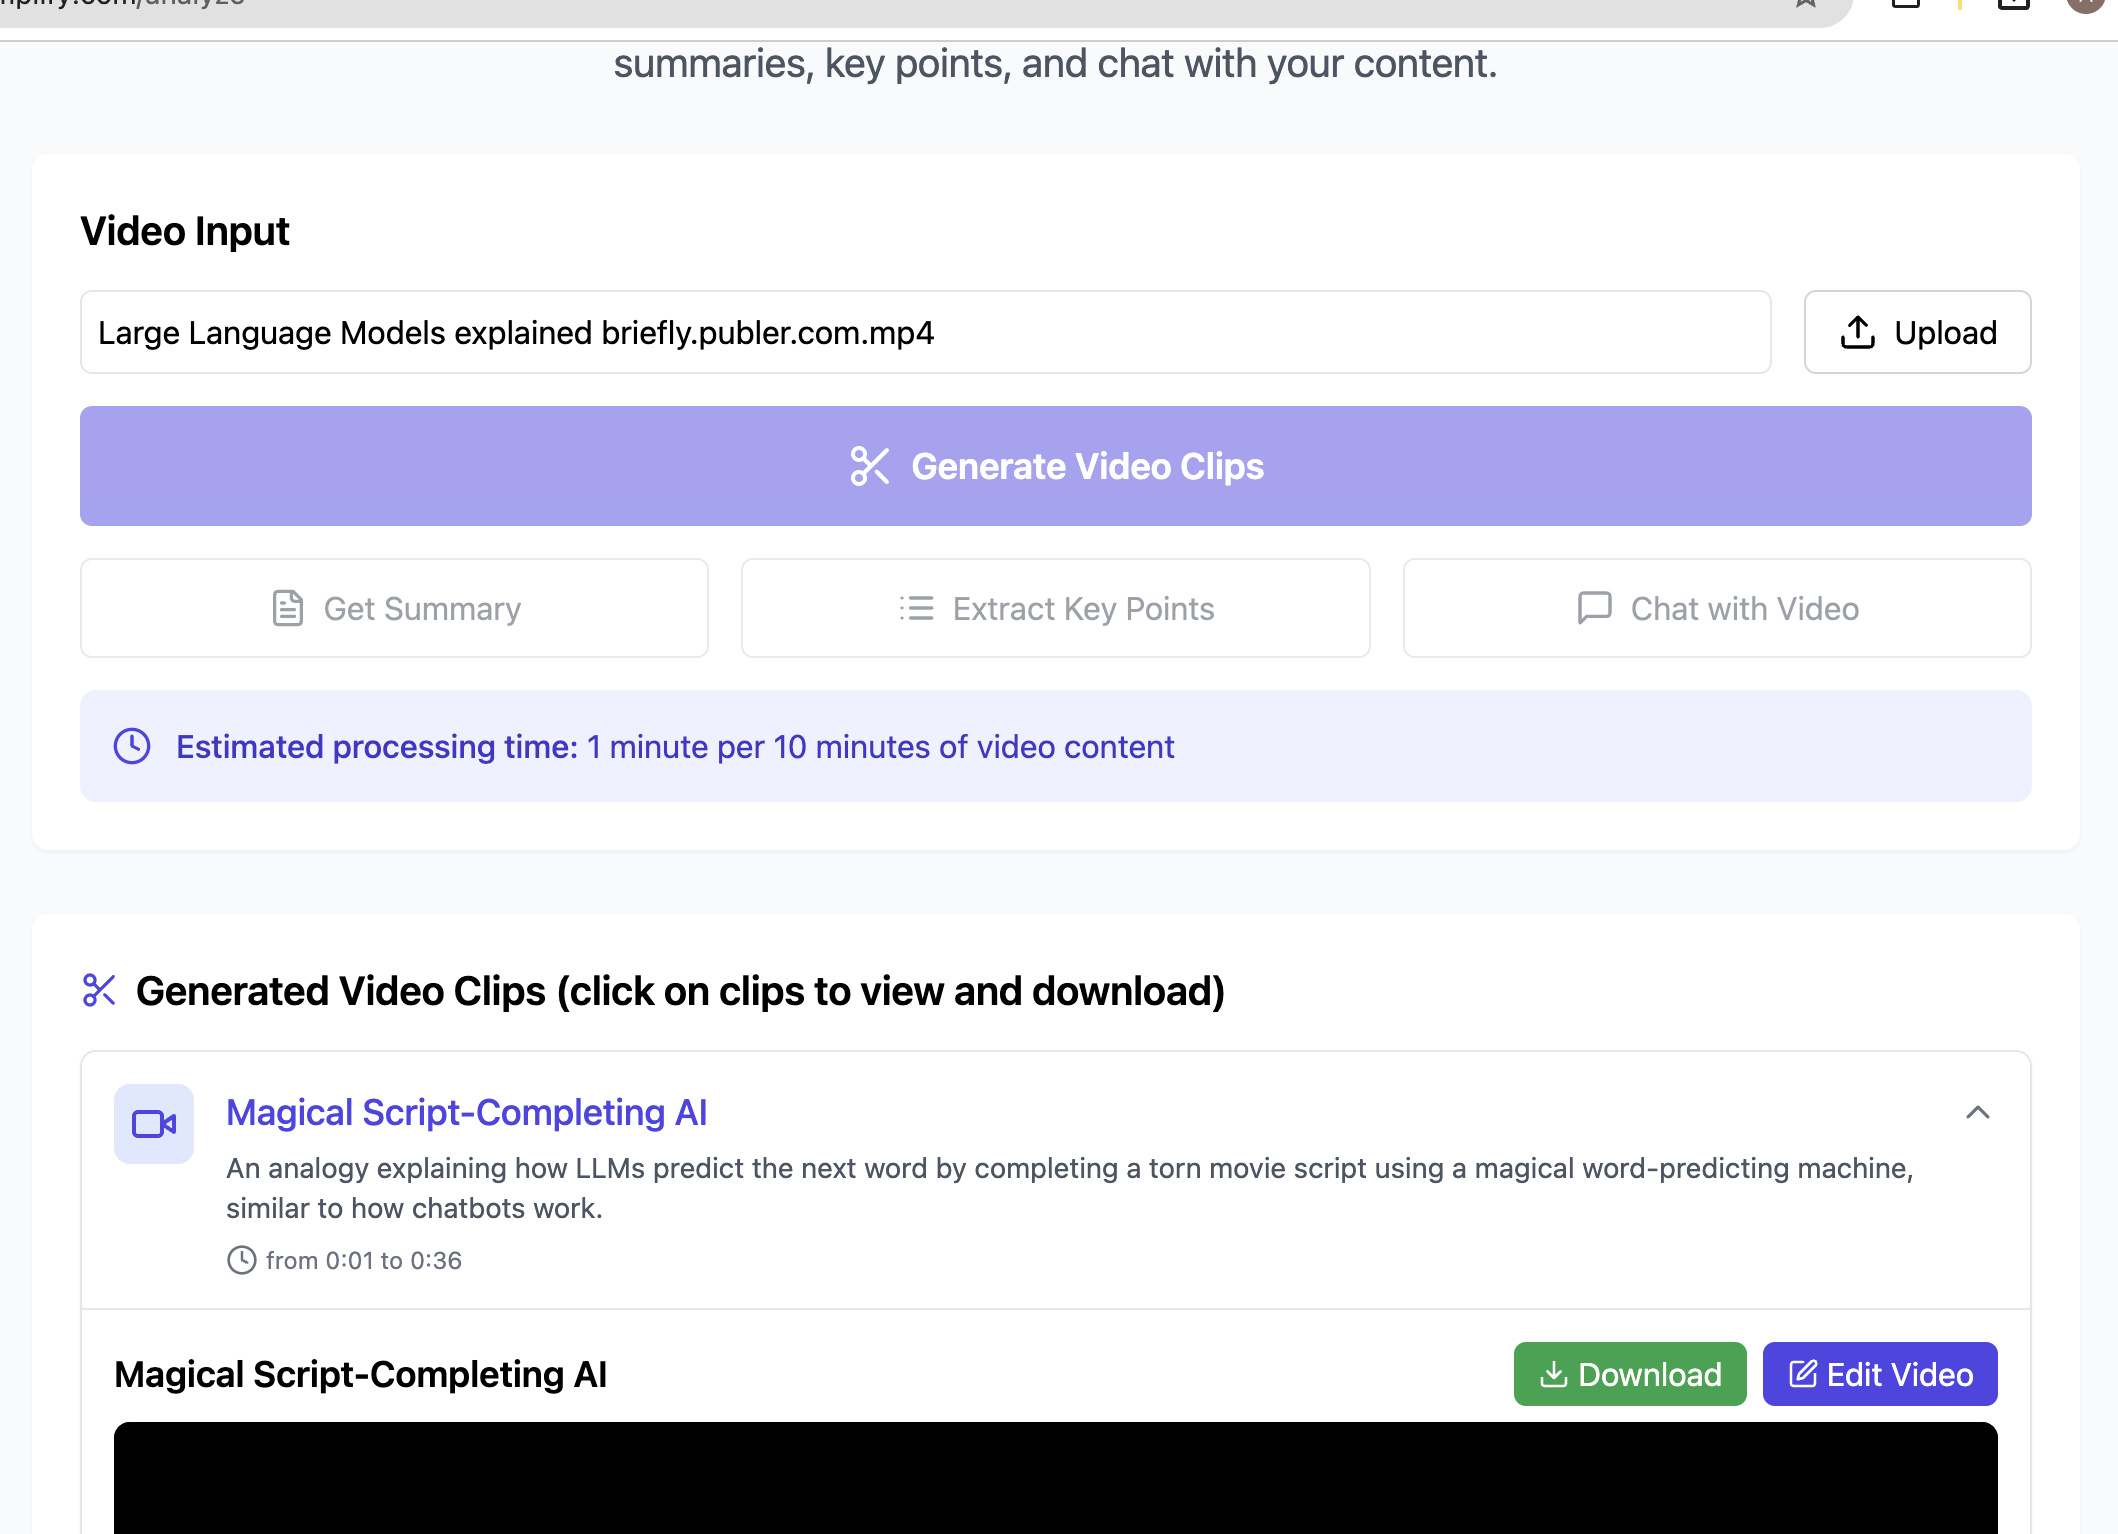Focus the video filename input field
Viewport: 2118px width, 1534px height.
[x=925, y=333]
